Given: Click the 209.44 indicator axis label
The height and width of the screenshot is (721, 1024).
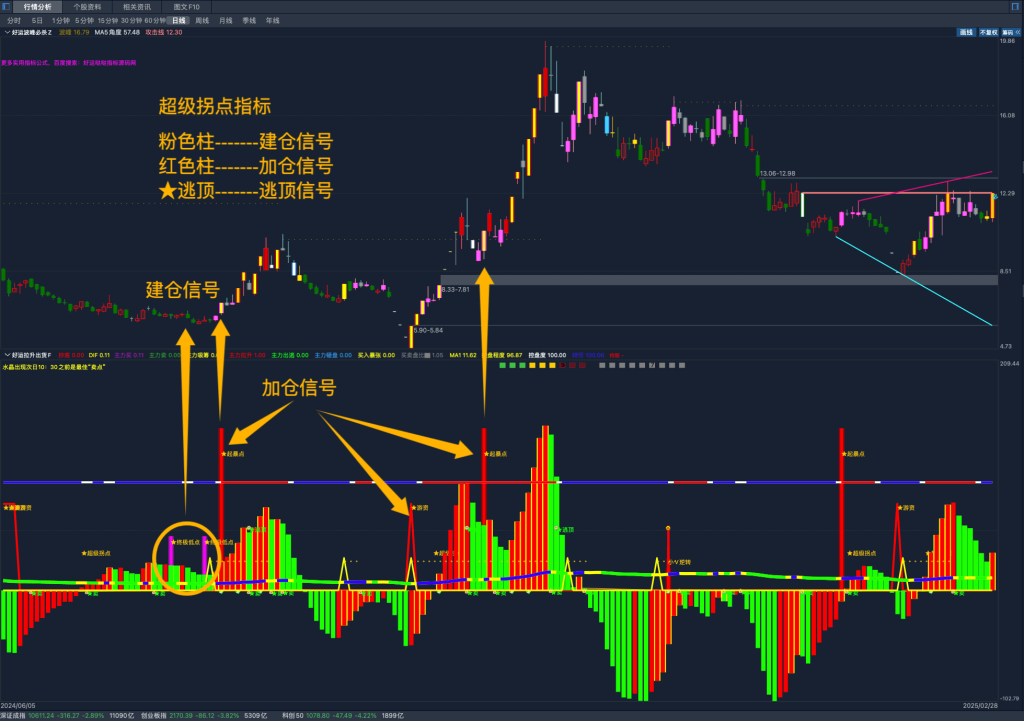Looking at the screenshot, I should pos(1009,364).
